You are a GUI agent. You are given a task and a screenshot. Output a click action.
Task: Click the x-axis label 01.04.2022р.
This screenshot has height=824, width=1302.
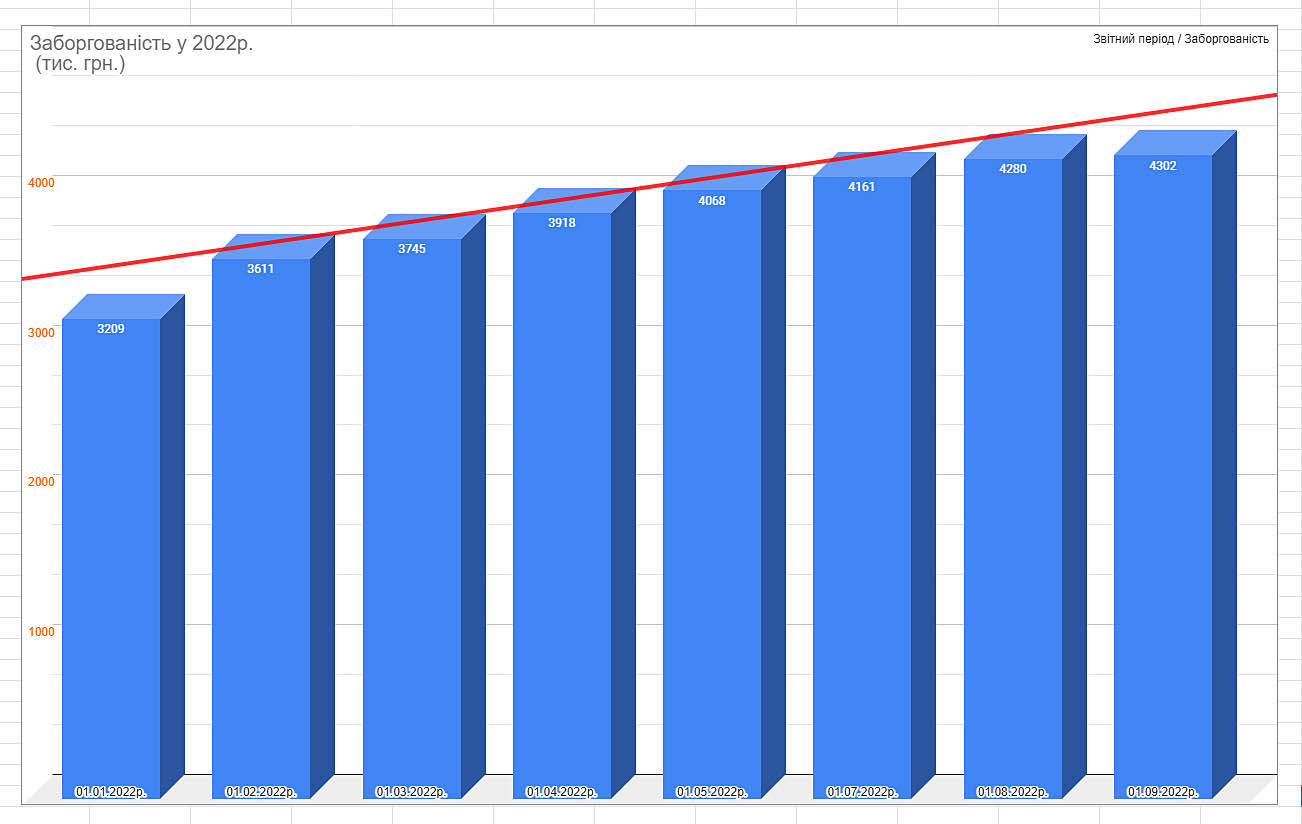tap(562, 791)
